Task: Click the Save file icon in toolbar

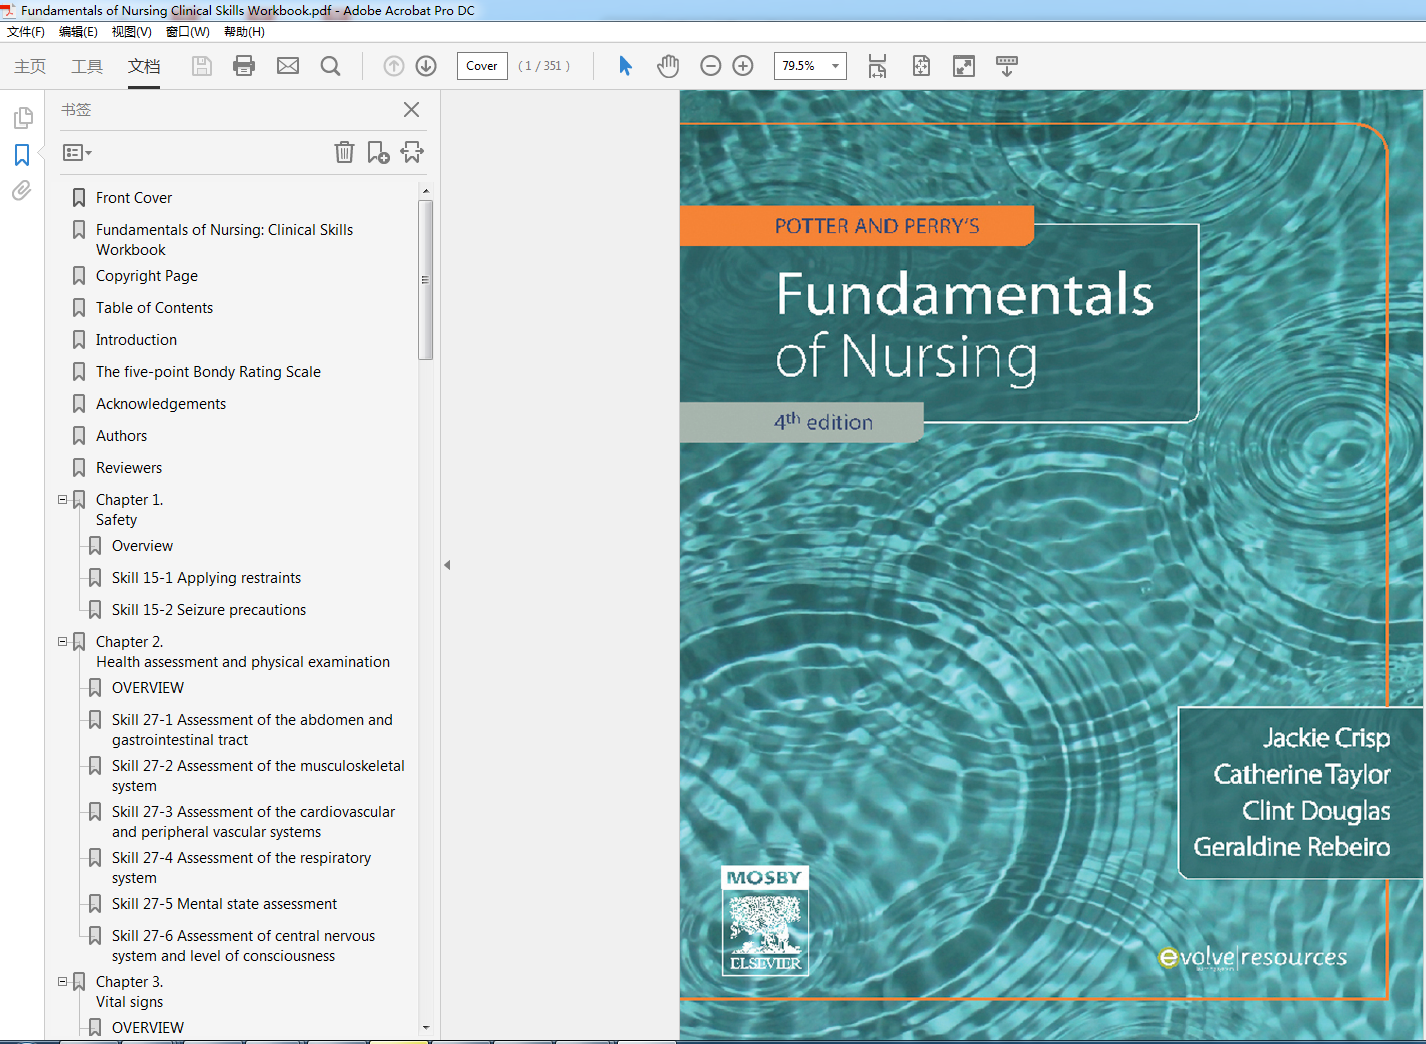Action: [x=202, y=66]
